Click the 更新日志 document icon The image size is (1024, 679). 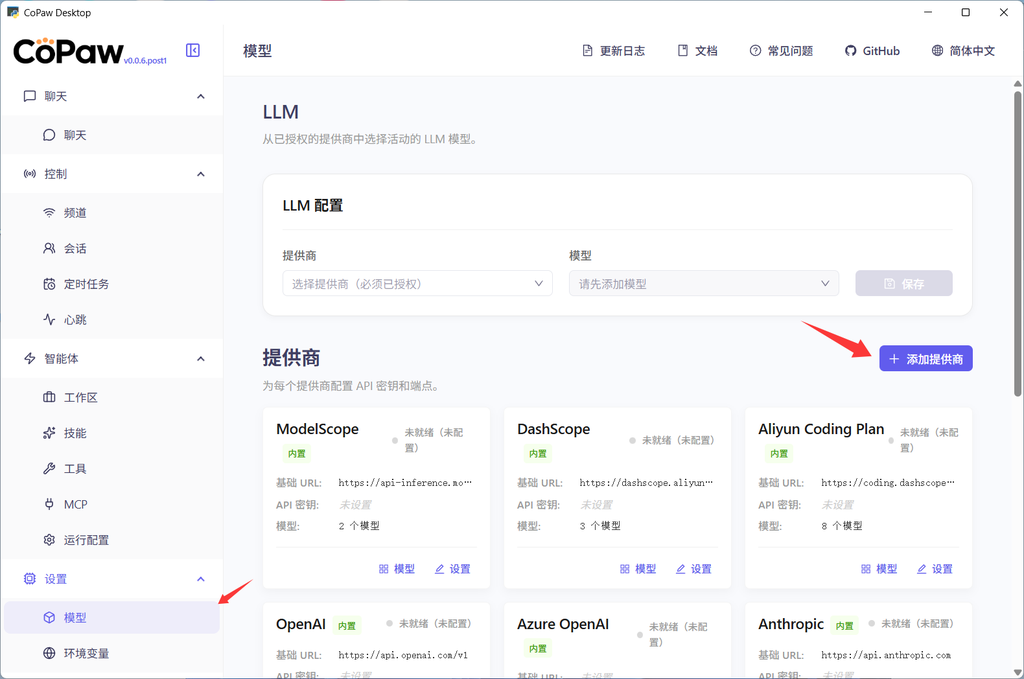coord(587,50)
